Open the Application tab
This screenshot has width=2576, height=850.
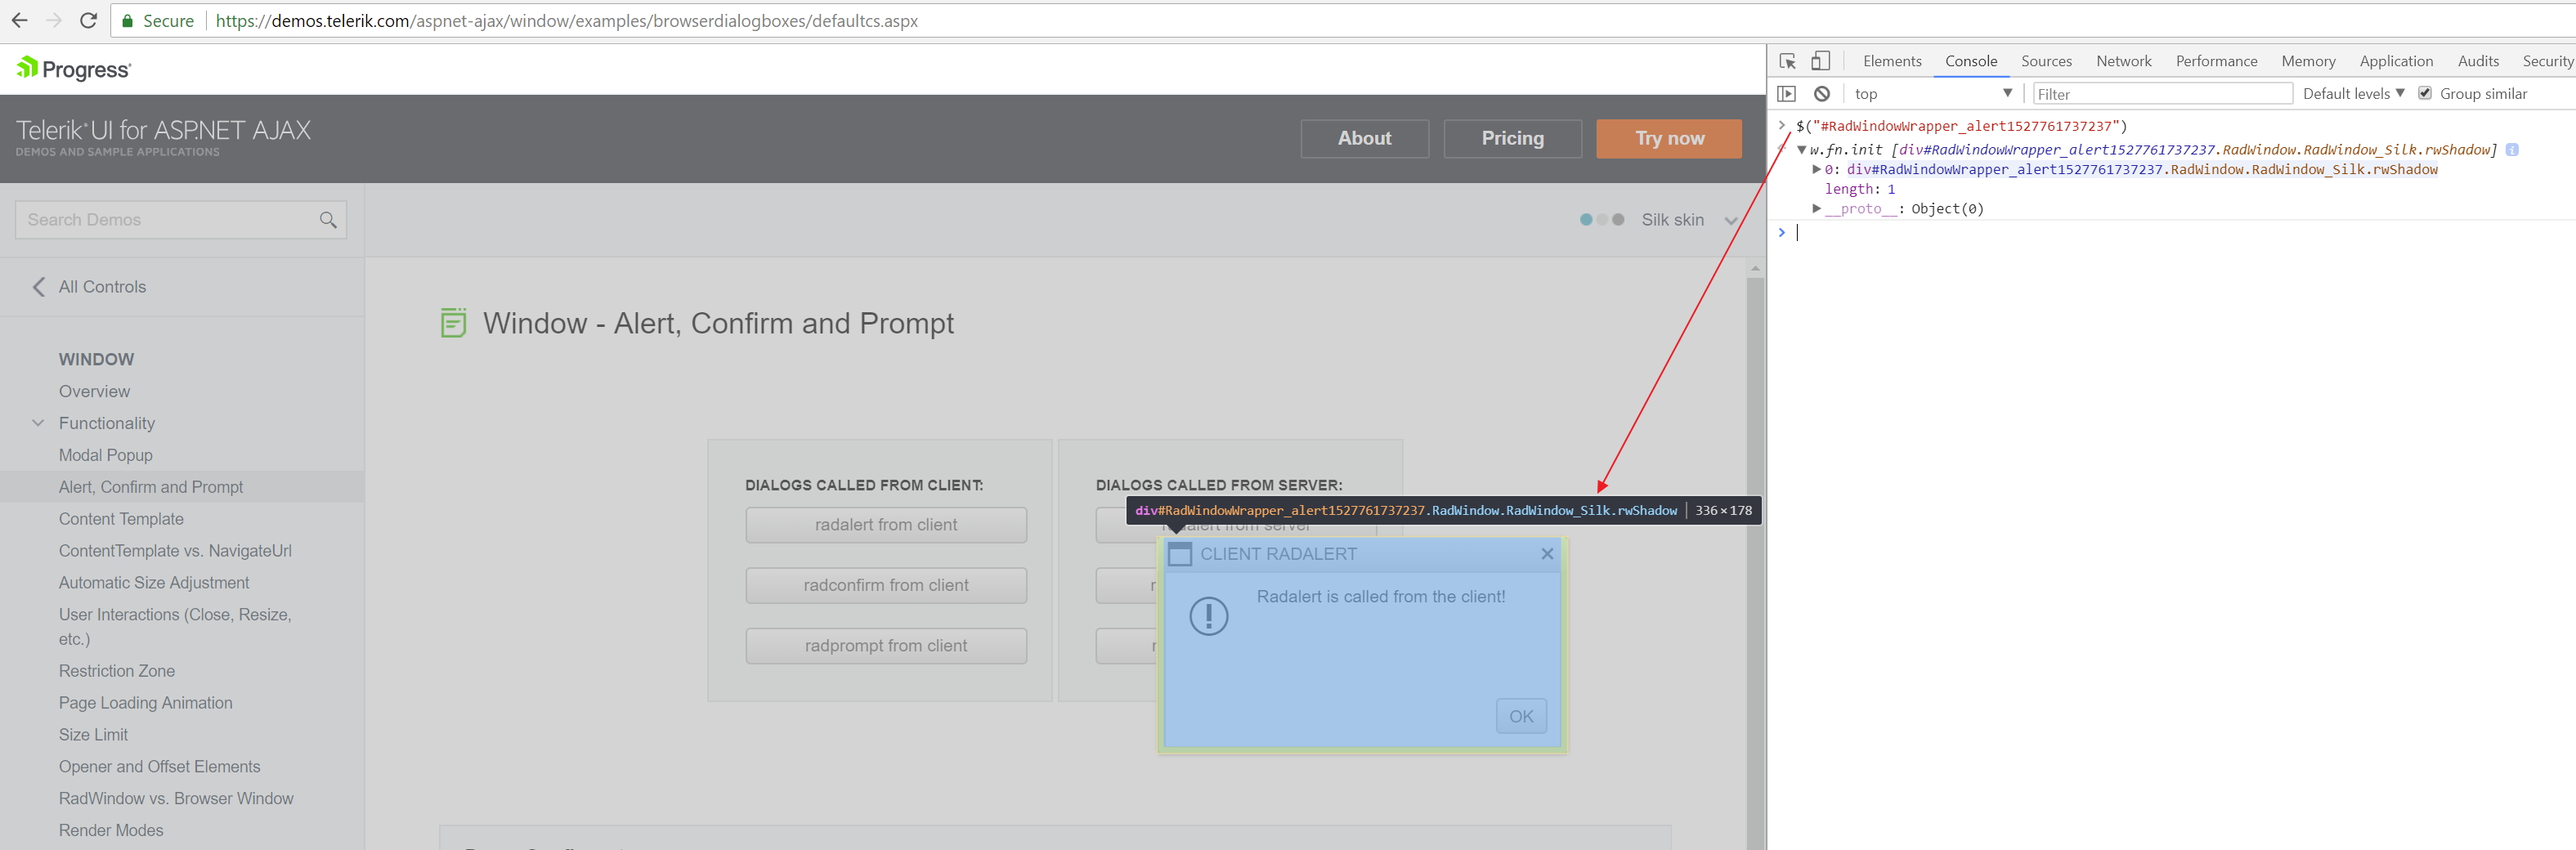tap(2396, 61)
